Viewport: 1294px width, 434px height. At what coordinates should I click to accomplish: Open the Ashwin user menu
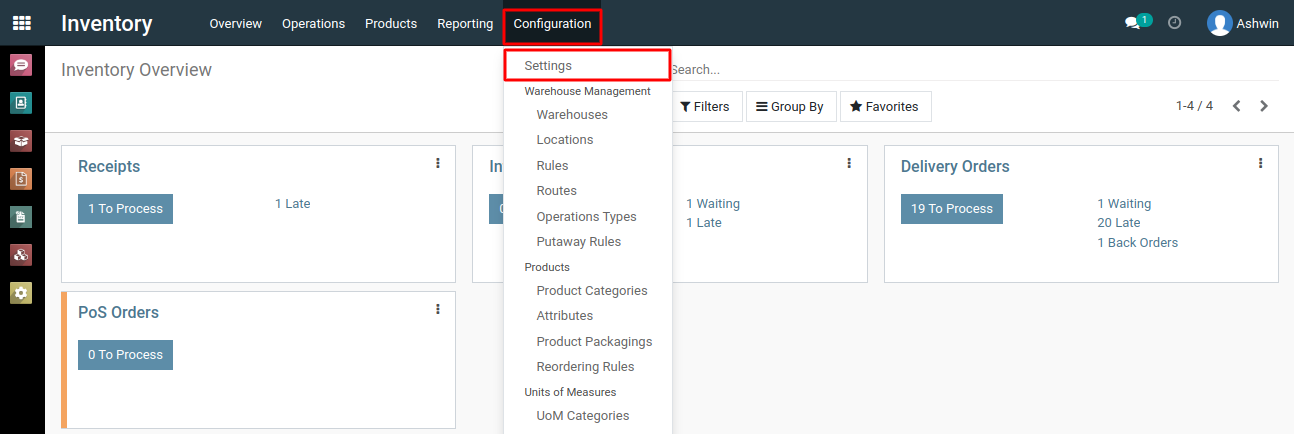point(1245,23)
